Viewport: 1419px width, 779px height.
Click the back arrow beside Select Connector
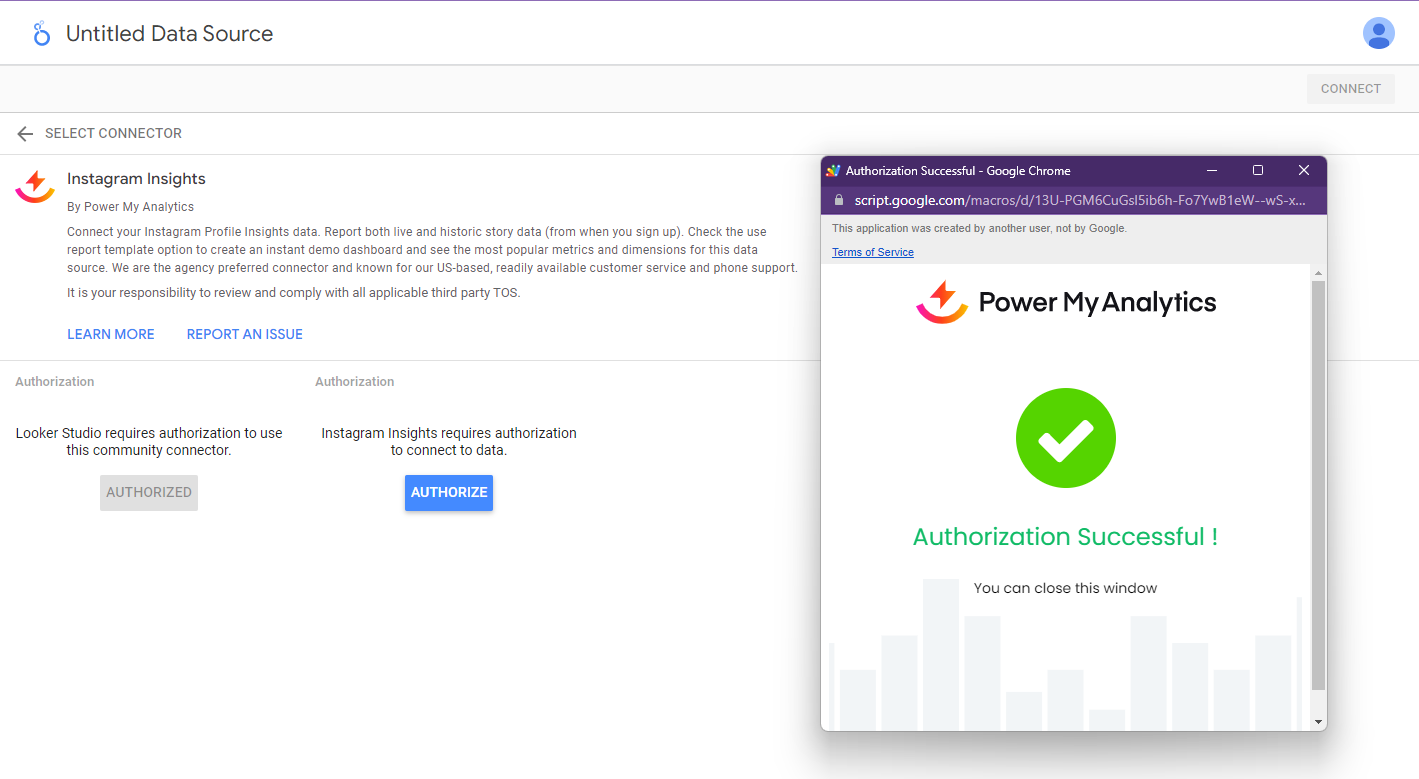tap(25, 134)
